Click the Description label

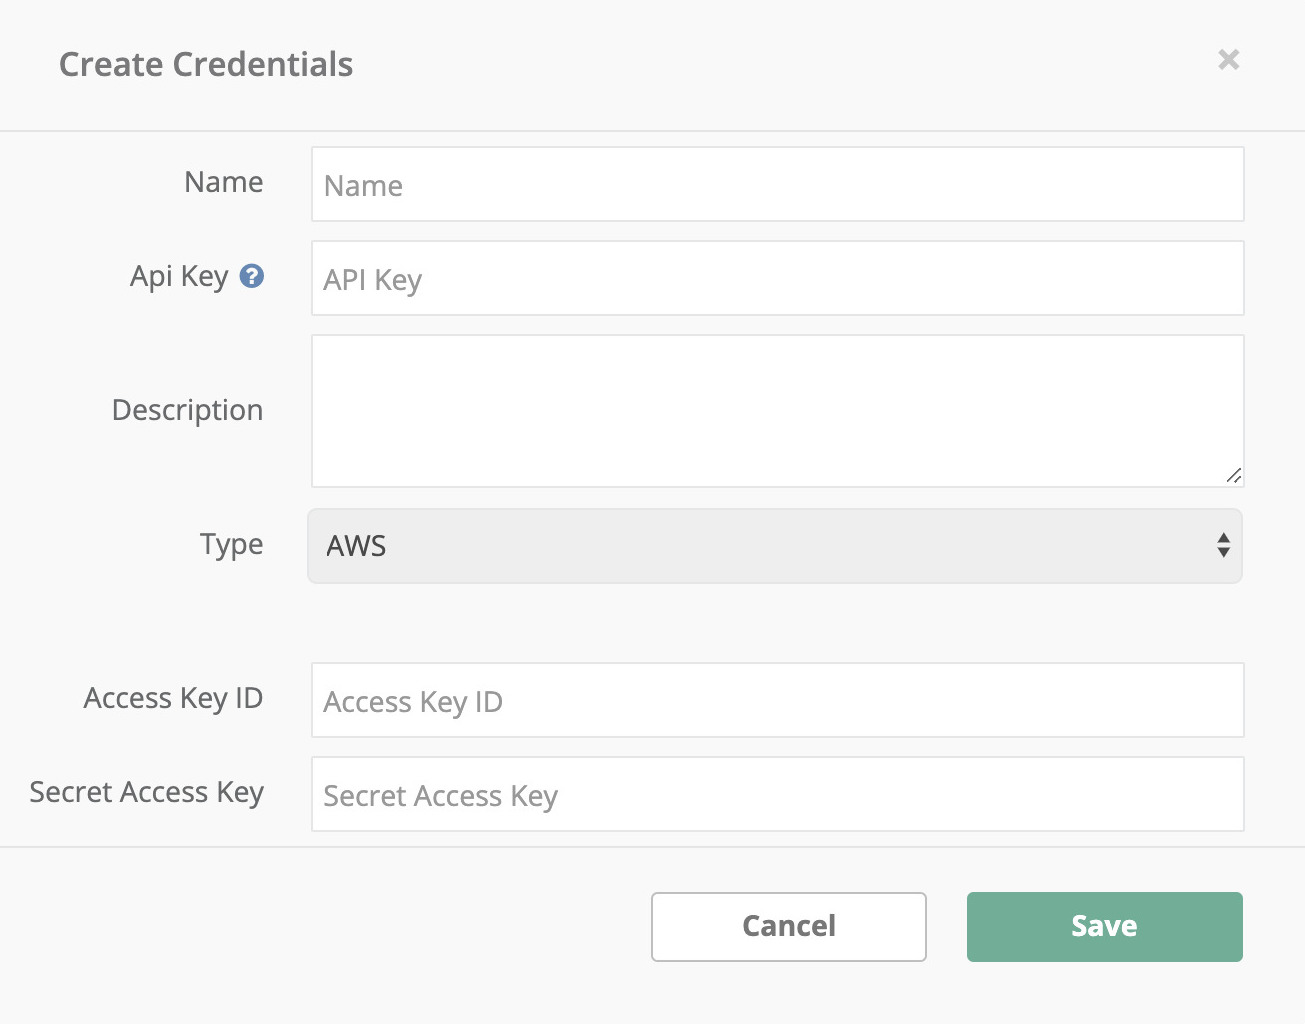pos(188,411)
